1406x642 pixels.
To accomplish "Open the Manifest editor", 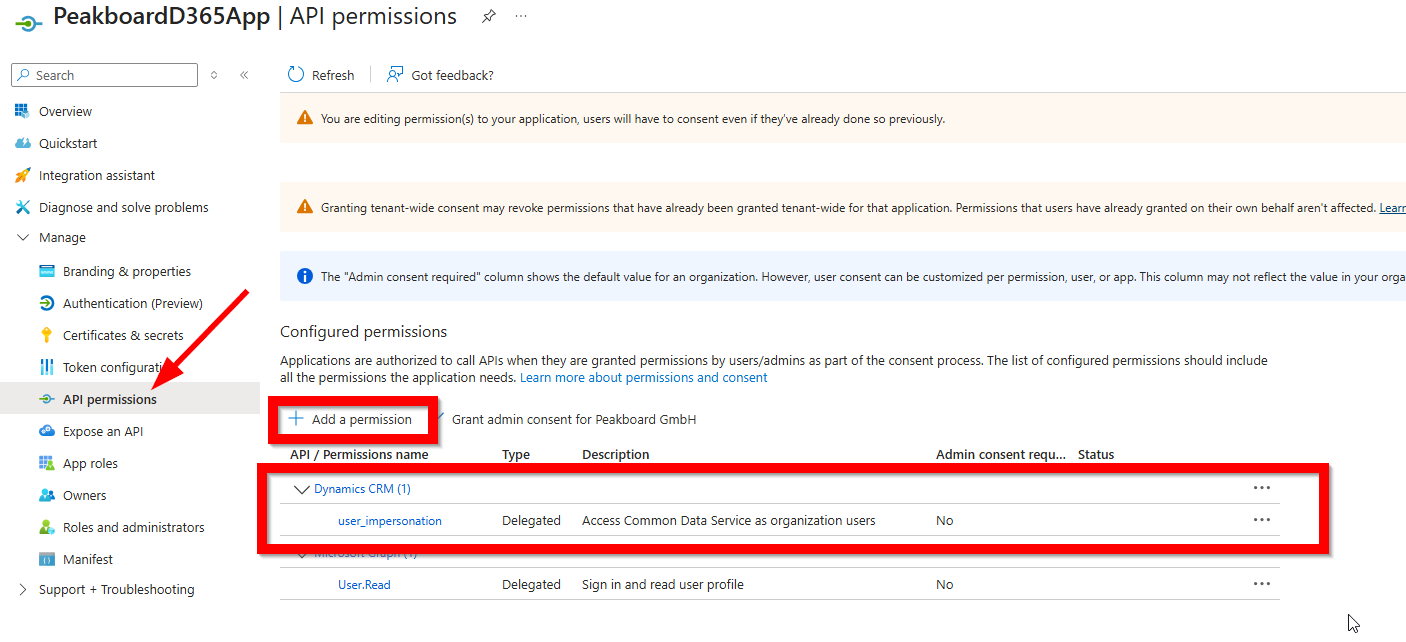I will (85, 558).
